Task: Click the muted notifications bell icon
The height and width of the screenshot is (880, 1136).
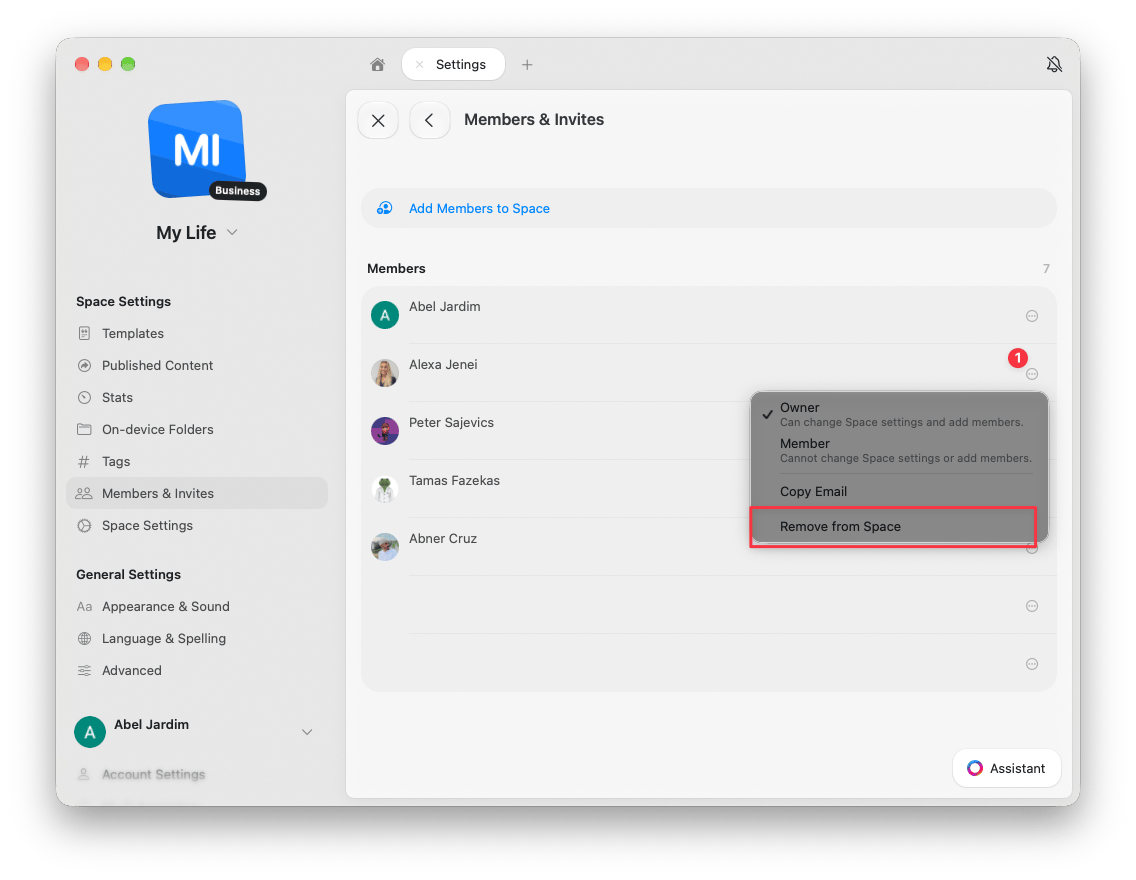Action: coord(1054,64)
